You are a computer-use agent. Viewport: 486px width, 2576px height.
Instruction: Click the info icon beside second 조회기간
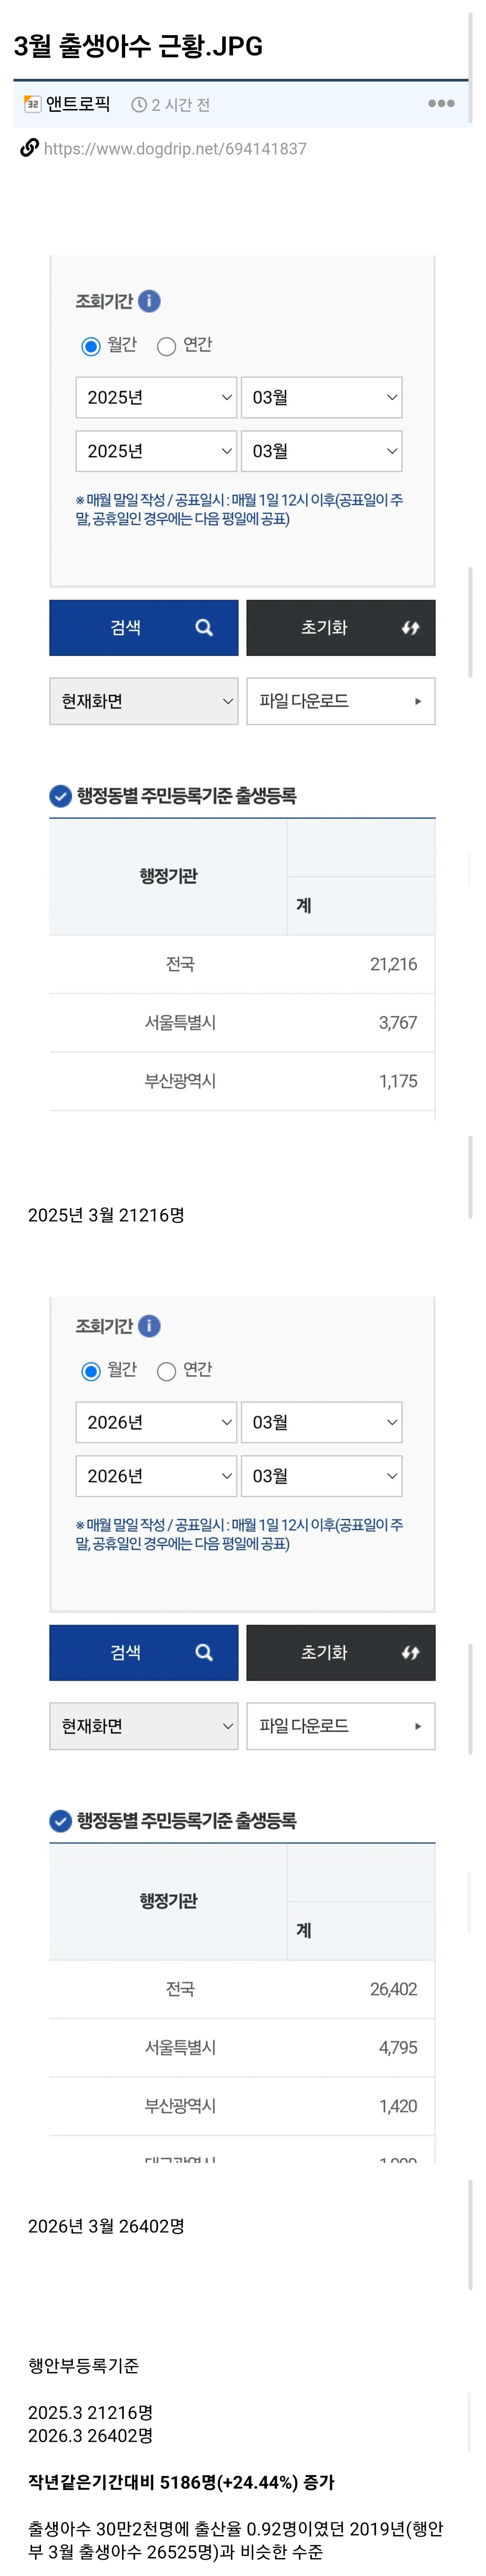[x=149, y=1326]
